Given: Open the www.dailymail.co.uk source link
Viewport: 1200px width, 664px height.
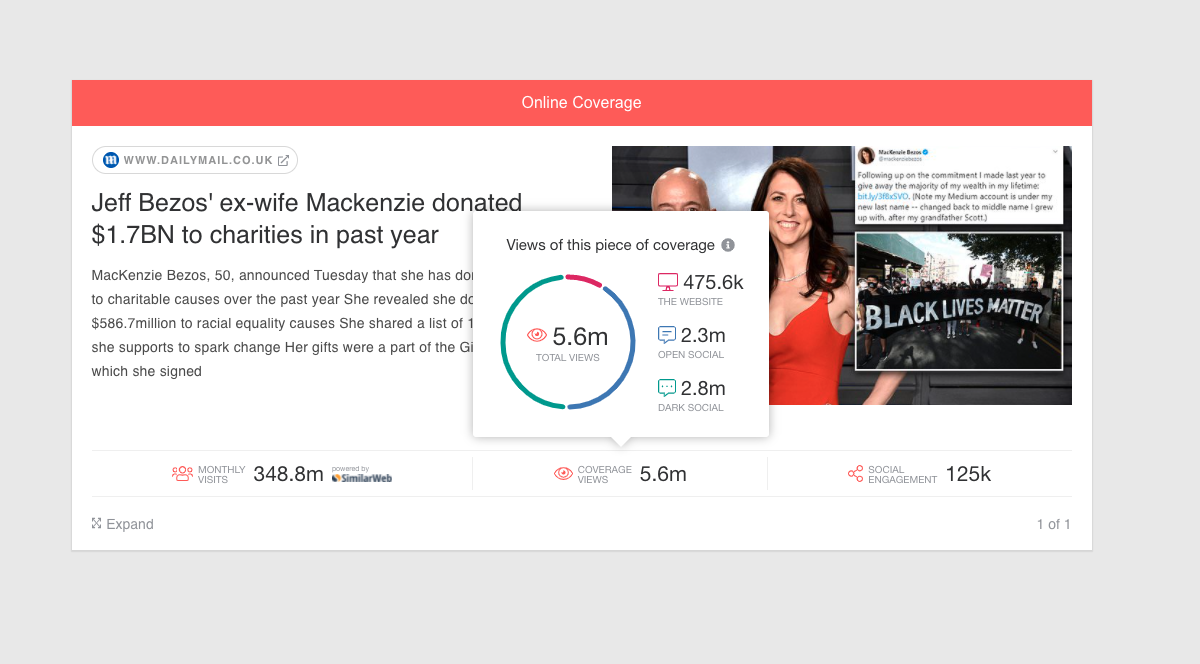Looking at the screenshot, I should point(195,160).
